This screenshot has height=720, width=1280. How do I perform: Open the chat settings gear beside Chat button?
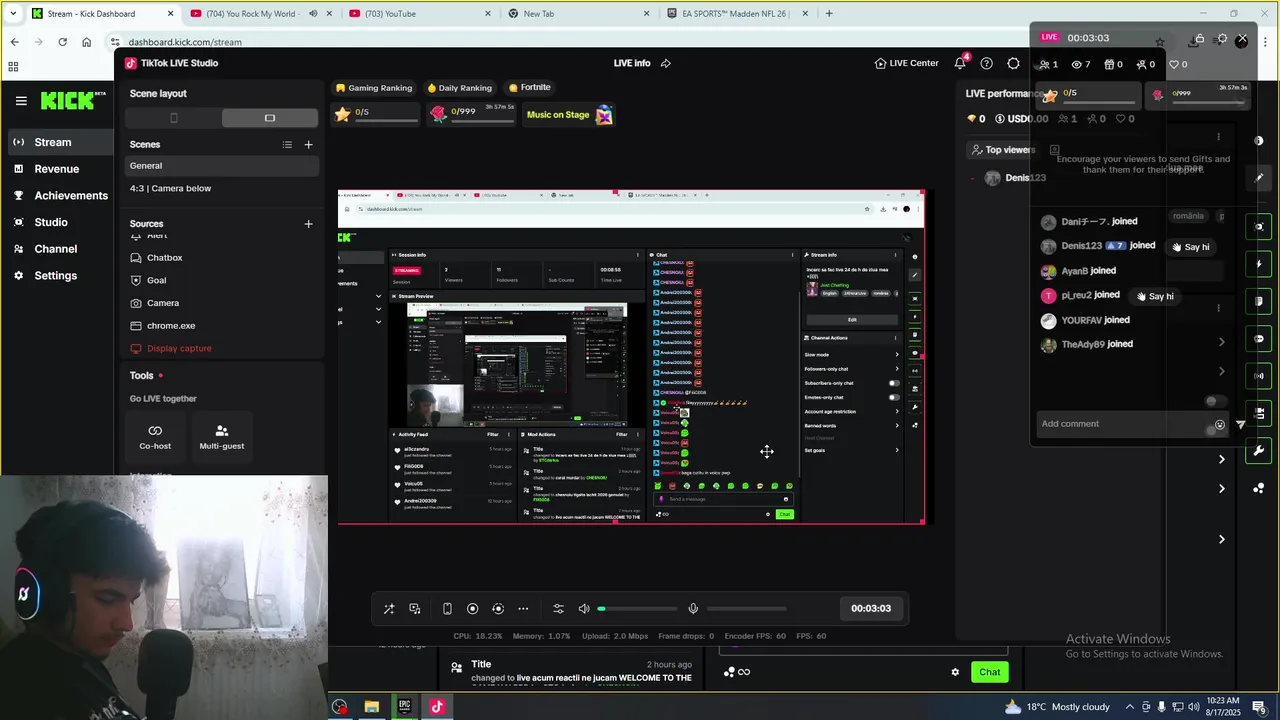pyautogui.click(x=955, y=672)
